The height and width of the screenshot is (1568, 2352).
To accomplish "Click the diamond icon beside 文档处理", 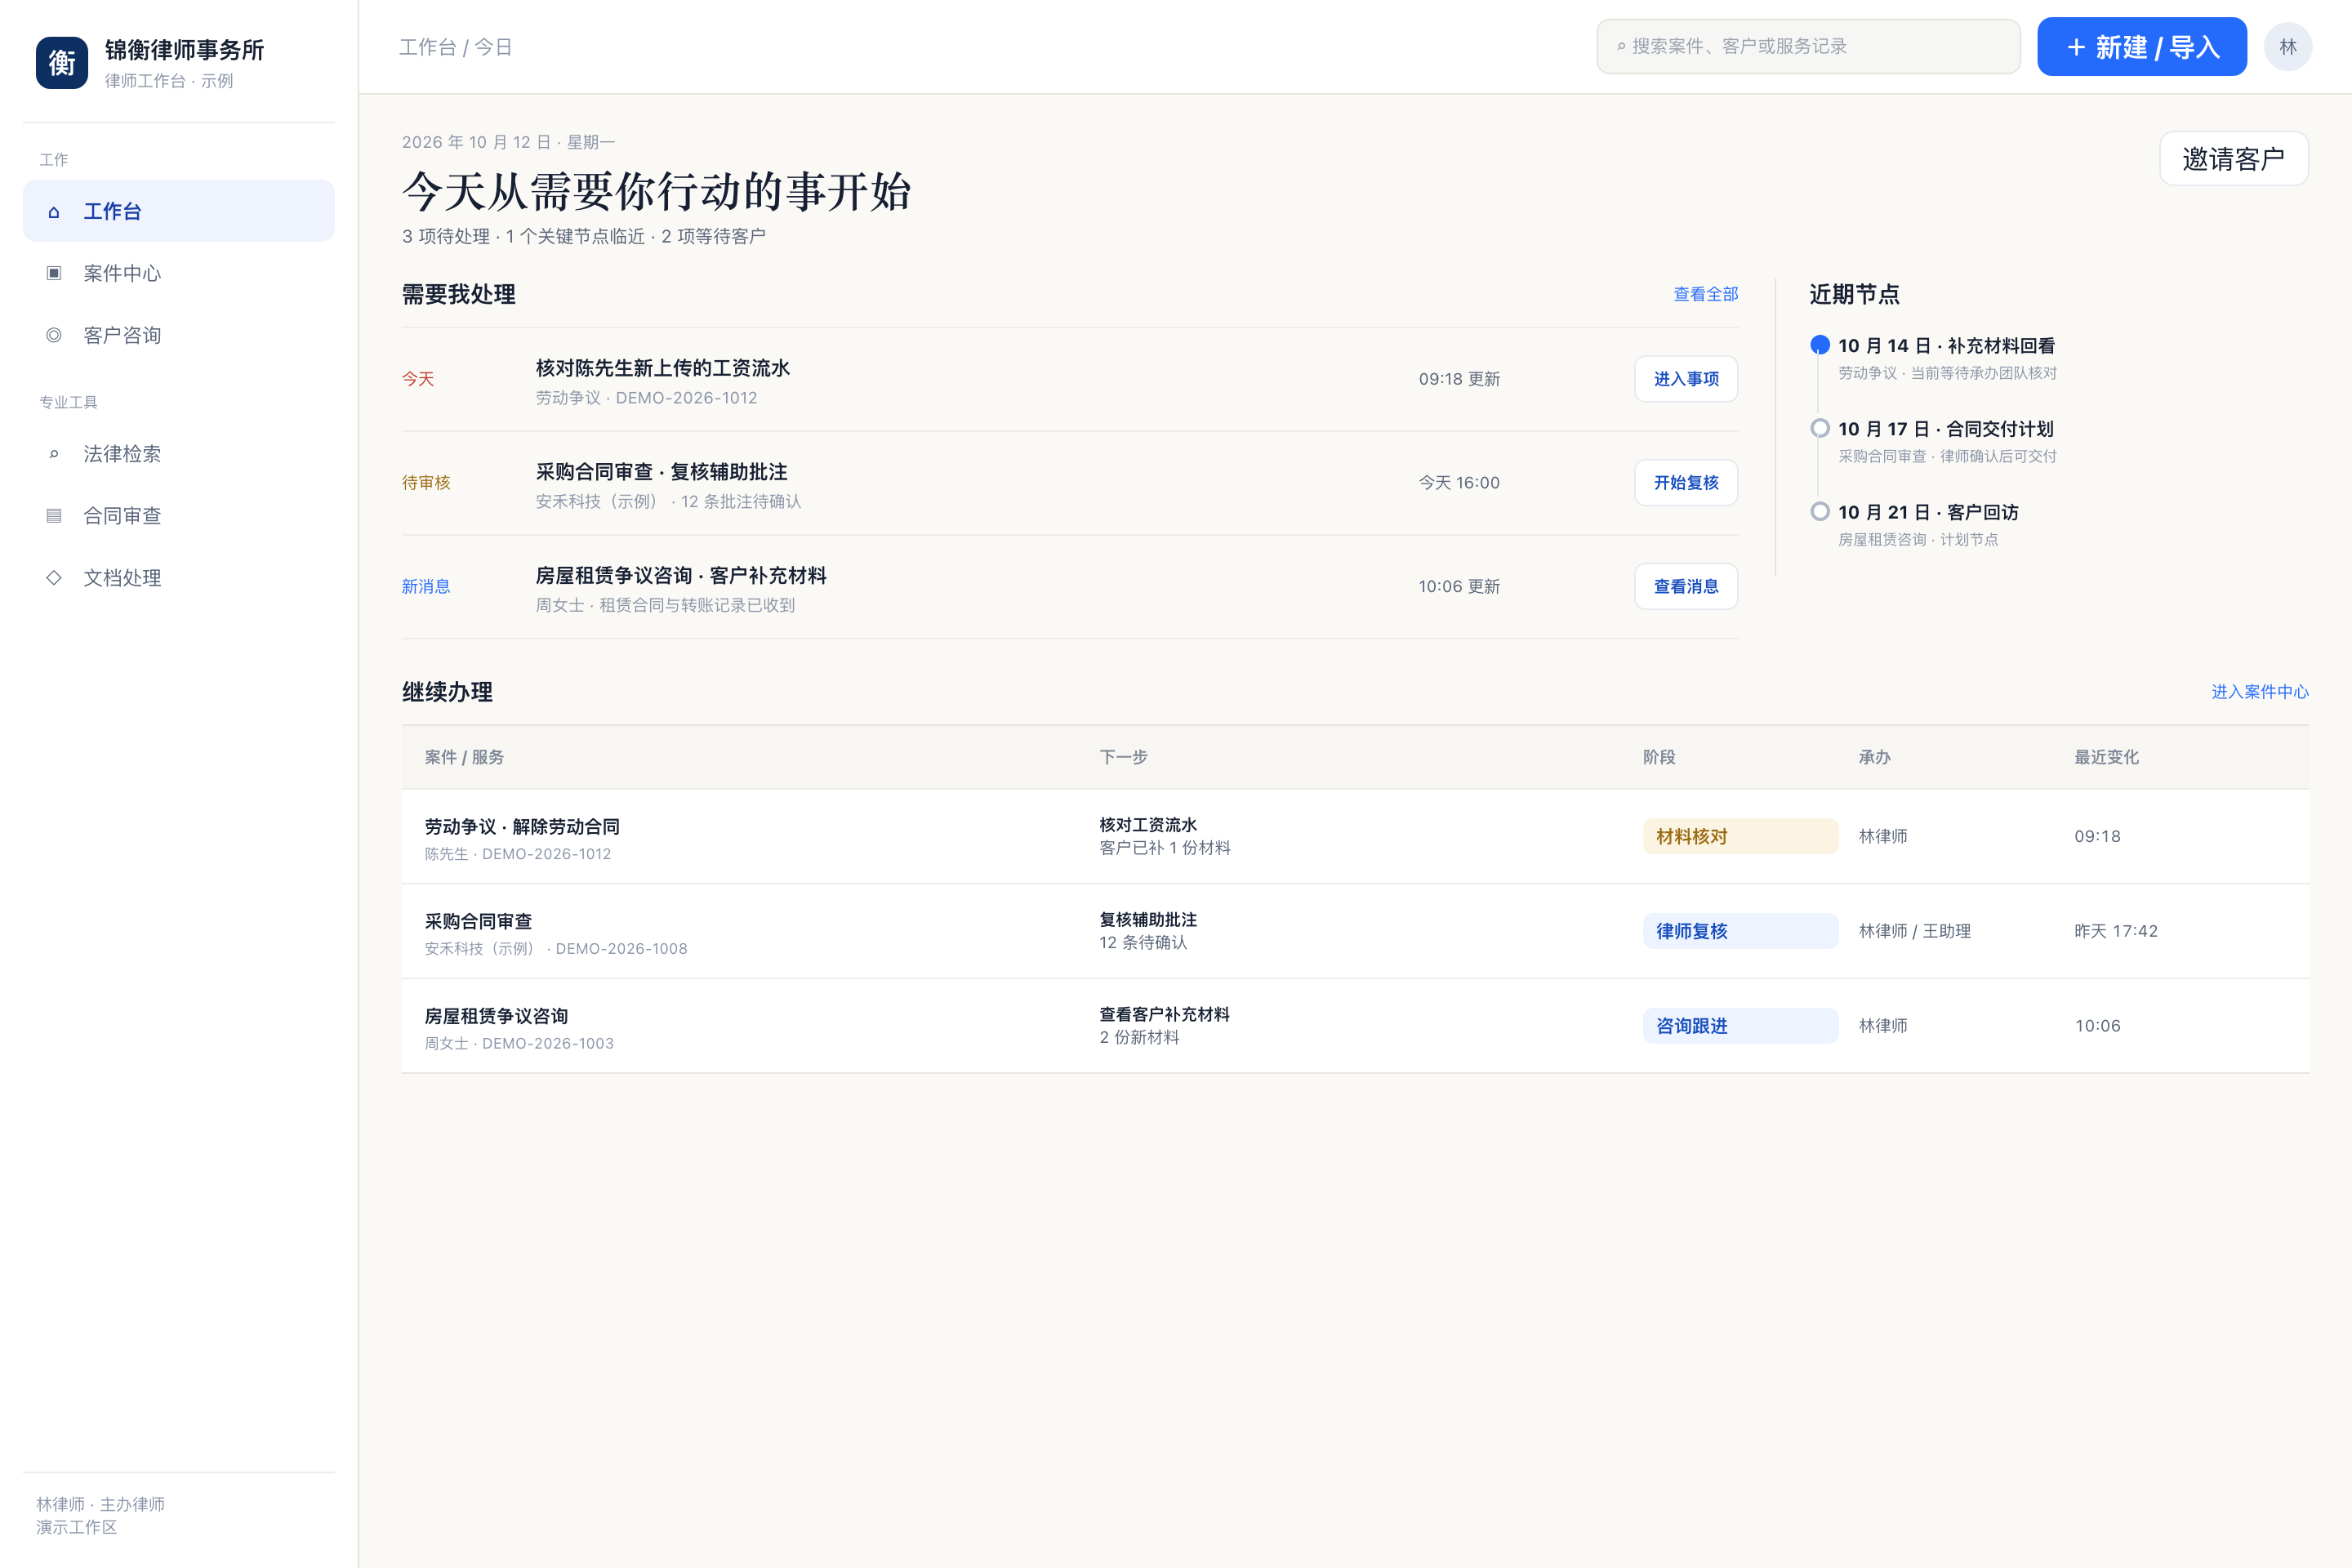I will (x=54, y=578).
